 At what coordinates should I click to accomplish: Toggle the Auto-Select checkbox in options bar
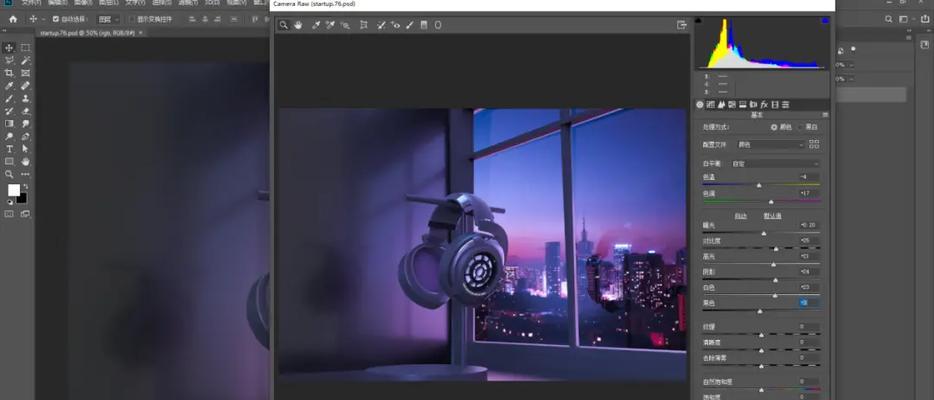[x=57, y=19]
